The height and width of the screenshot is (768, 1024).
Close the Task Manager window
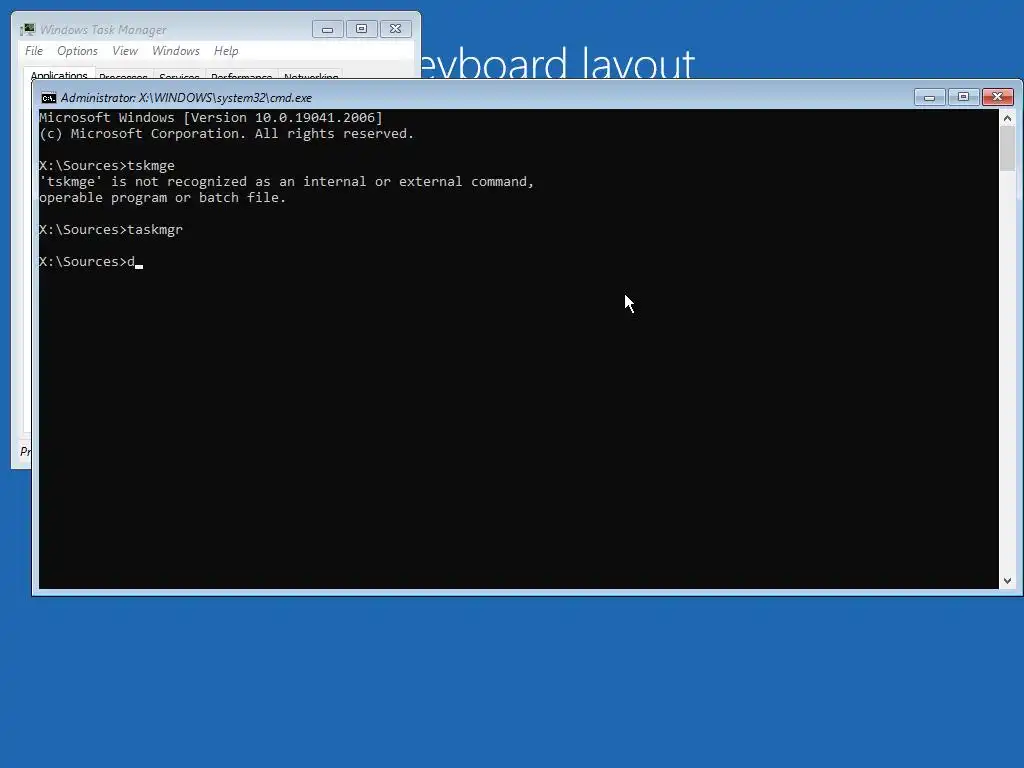[x=395, y=29]
